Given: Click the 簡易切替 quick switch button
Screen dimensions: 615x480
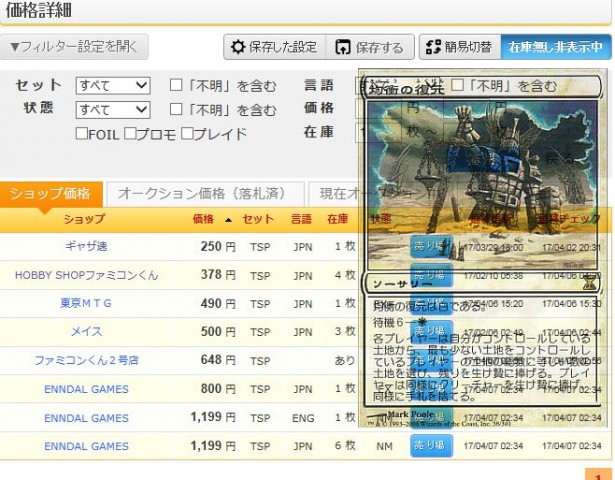Looking at the screenshot, I should point(460,47).
